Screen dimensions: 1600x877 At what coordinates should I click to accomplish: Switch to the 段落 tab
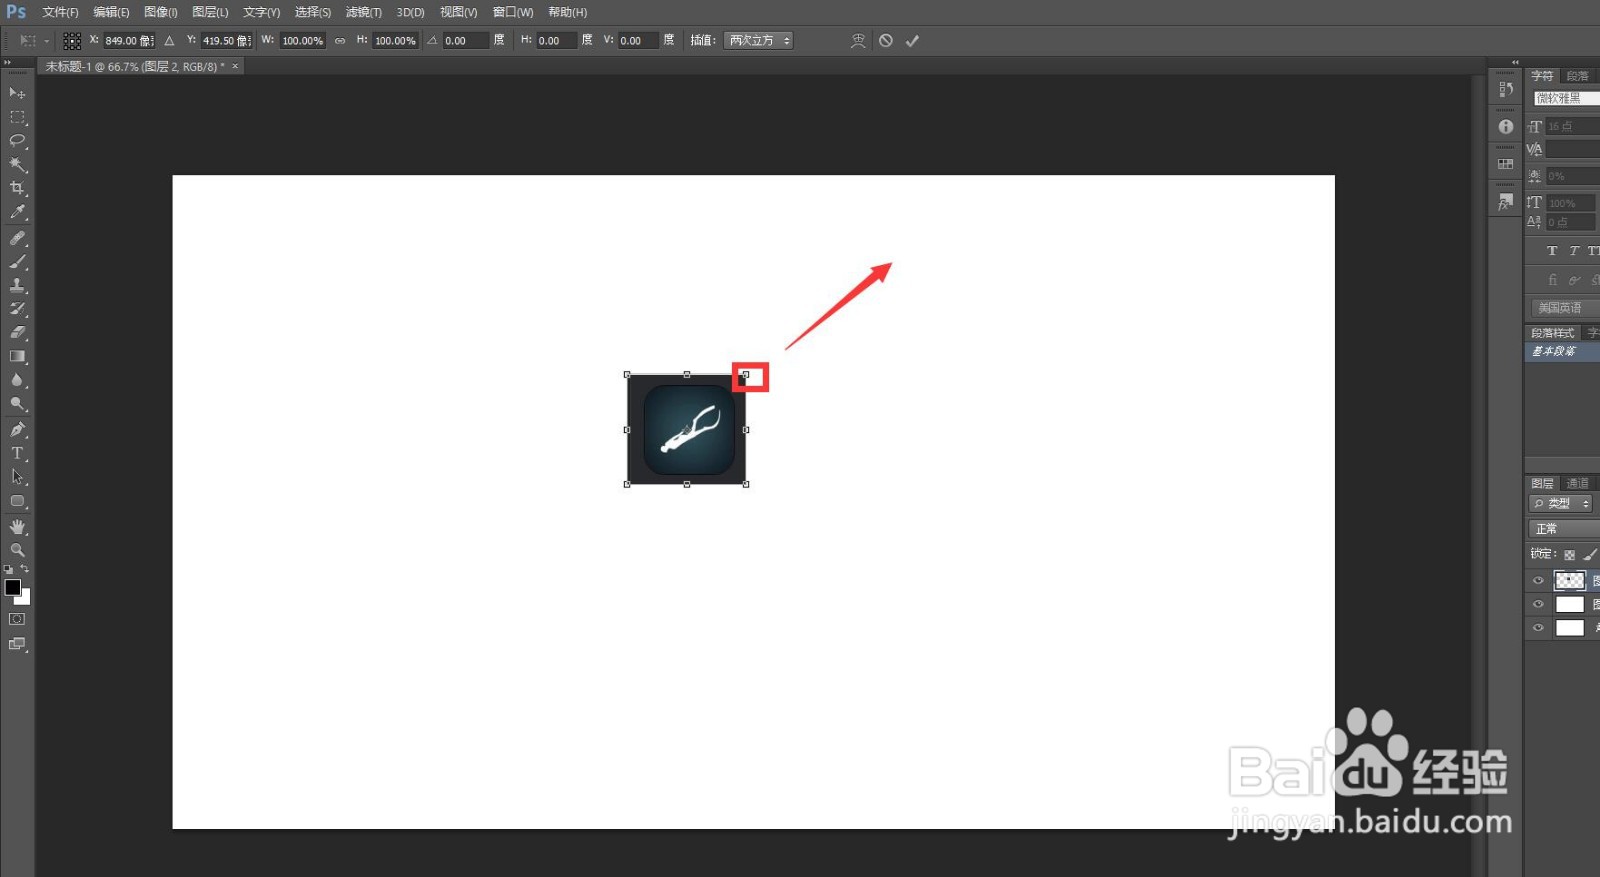(x=1577, y=76)
